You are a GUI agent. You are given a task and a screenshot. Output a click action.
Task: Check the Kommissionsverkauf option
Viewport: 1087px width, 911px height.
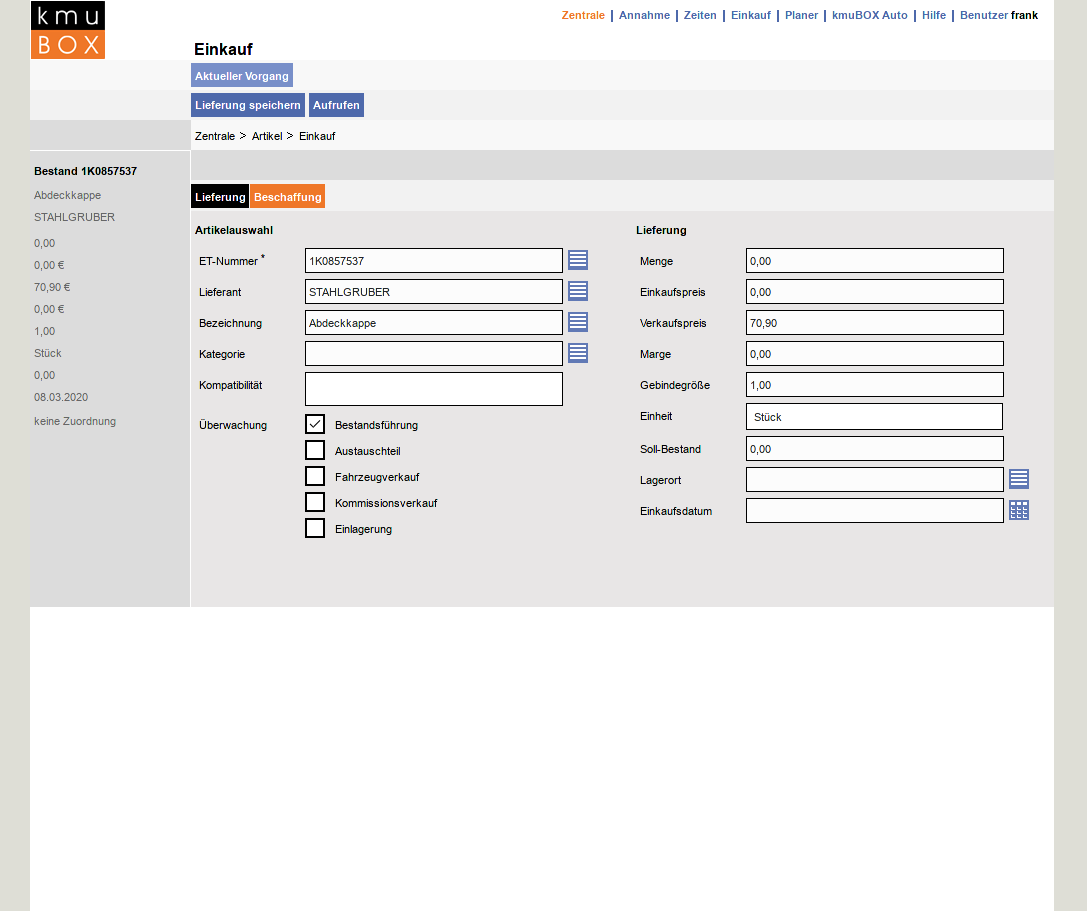click(315, 502)
